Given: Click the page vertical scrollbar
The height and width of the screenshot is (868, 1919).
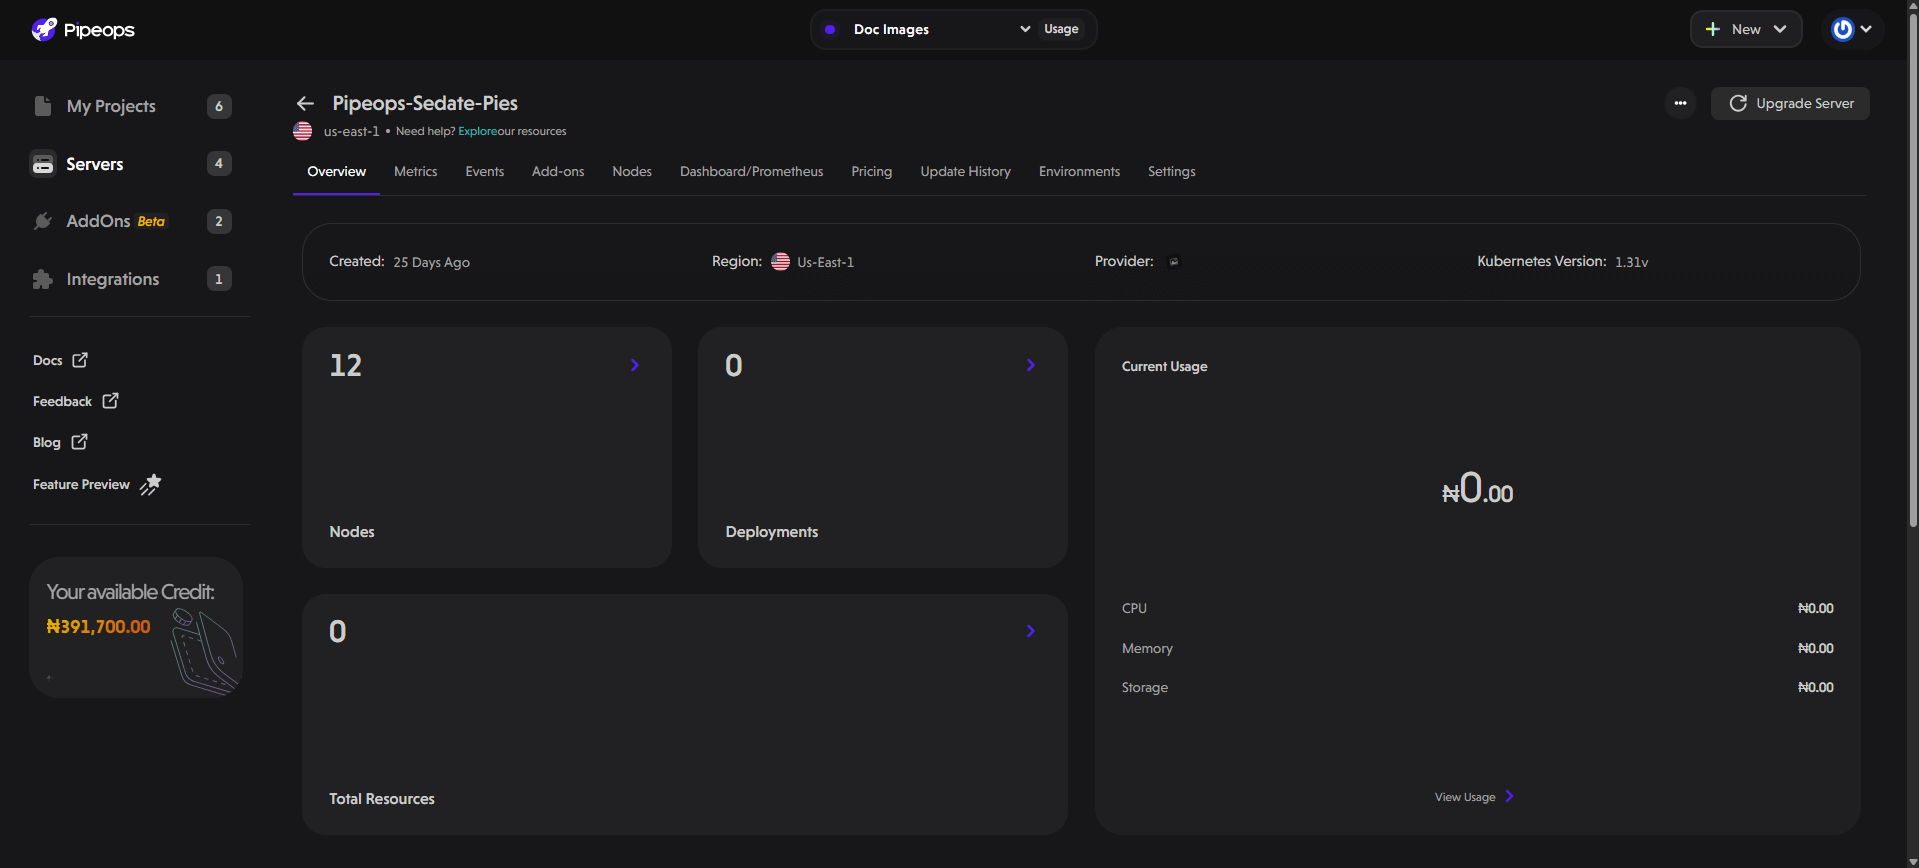Looking at the screenshot, I should [1912, 270].
